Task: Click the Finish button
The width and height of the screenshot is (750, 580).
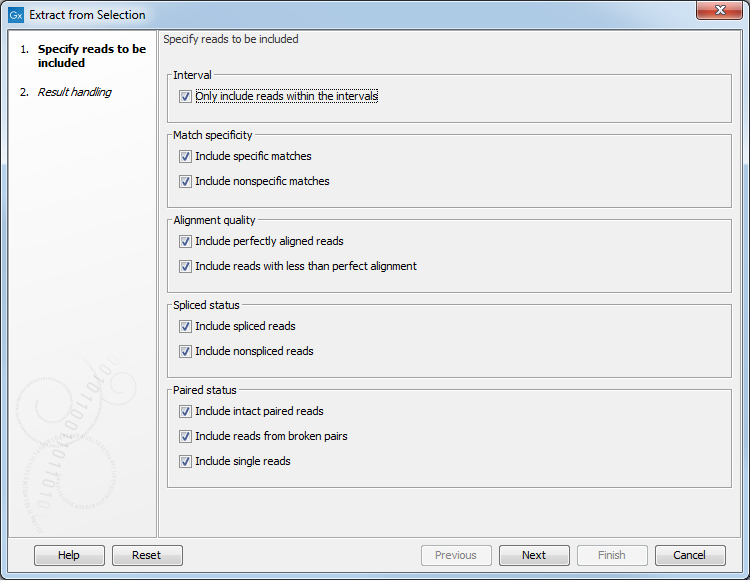Action: click(x=612, y=555)
